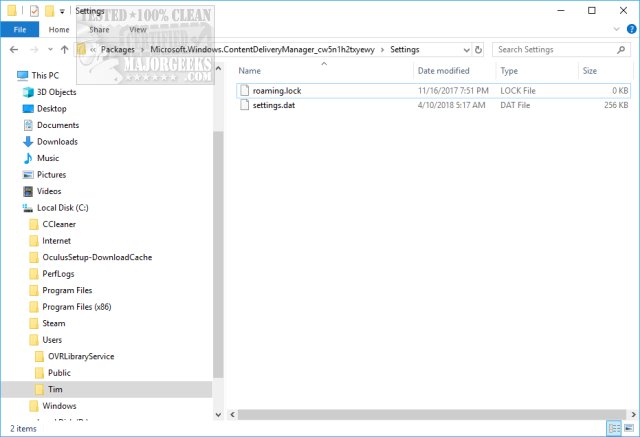Select the settings.dat file
Viewport: 640px width, 437px height.
[x=433, y=105]
